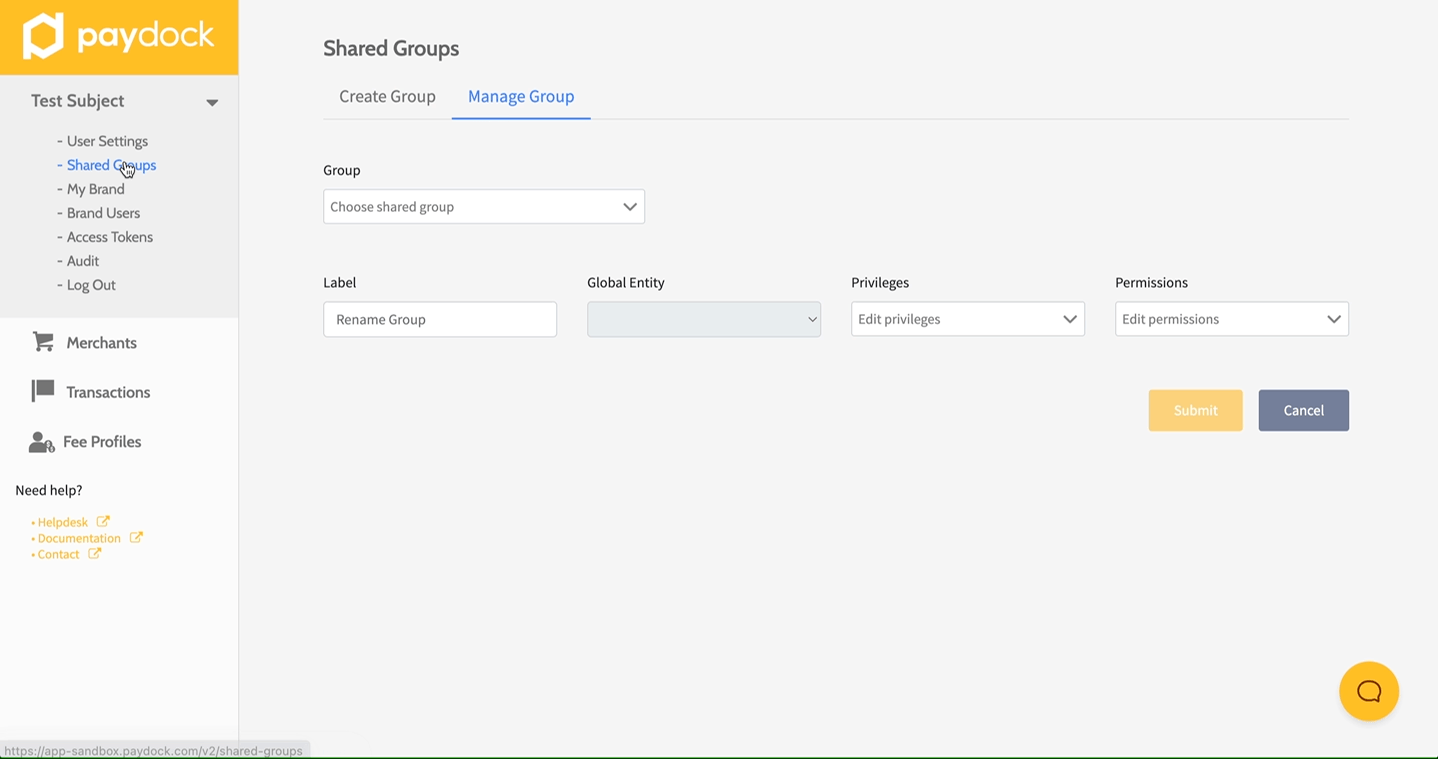This screenshot has width=1438, height=759.
Task: Open the chat support bubble icon
Action: [x=1368, y=691]
